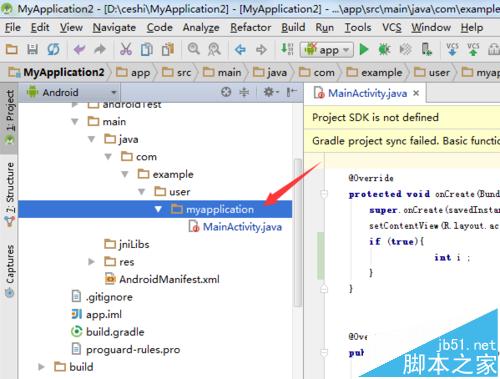
Task: Click the Copy toolbar icon
Action: [147, 50]
